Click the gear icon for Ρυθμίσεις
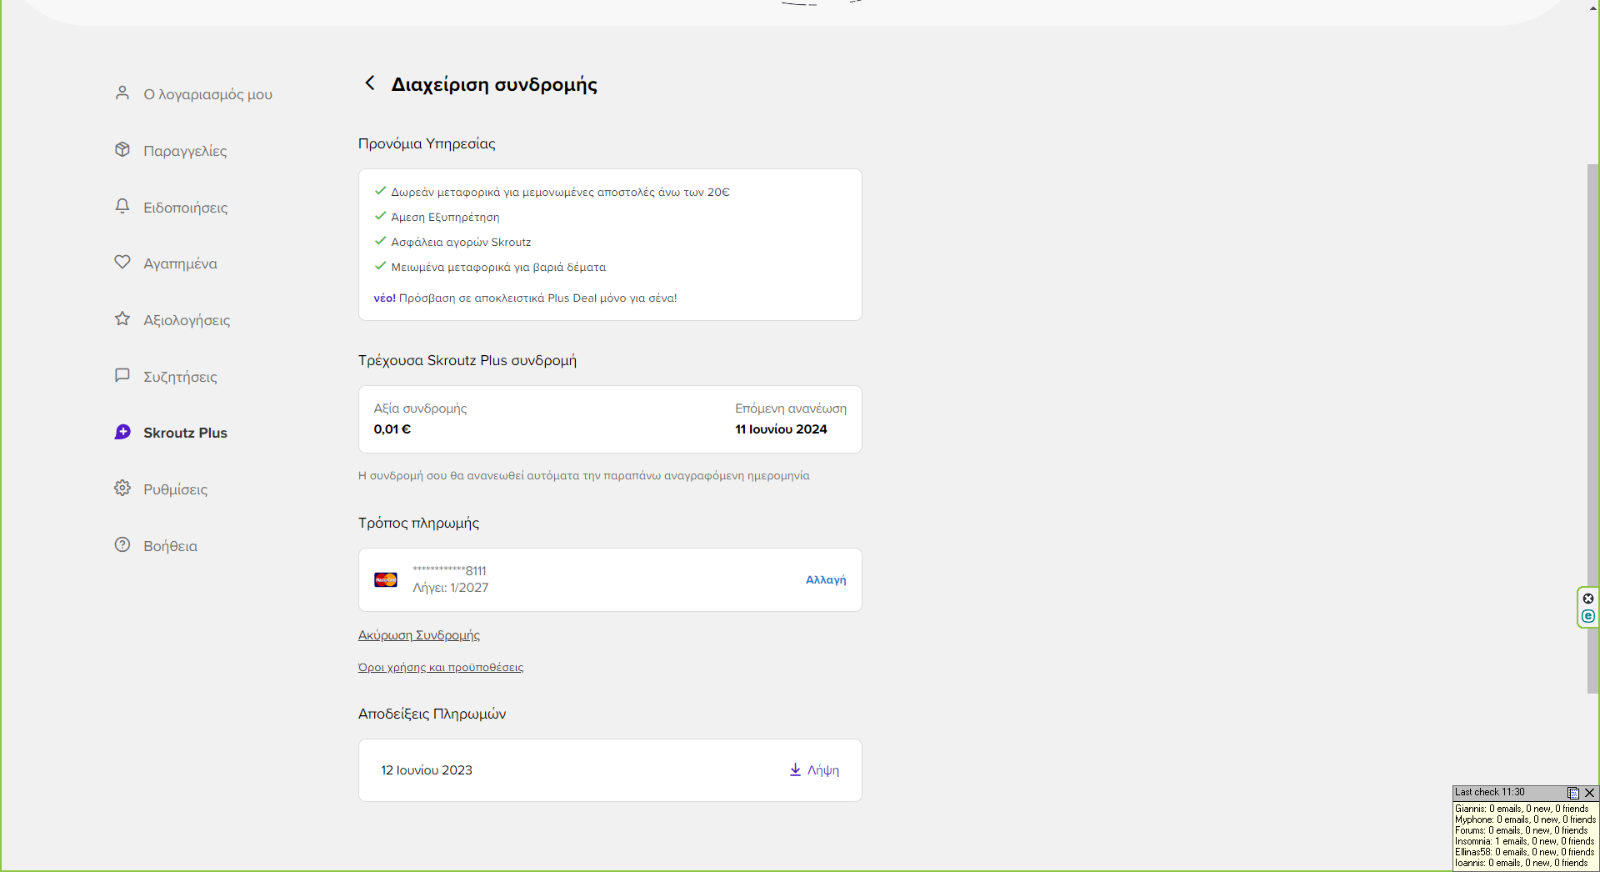 click(122, 488)
